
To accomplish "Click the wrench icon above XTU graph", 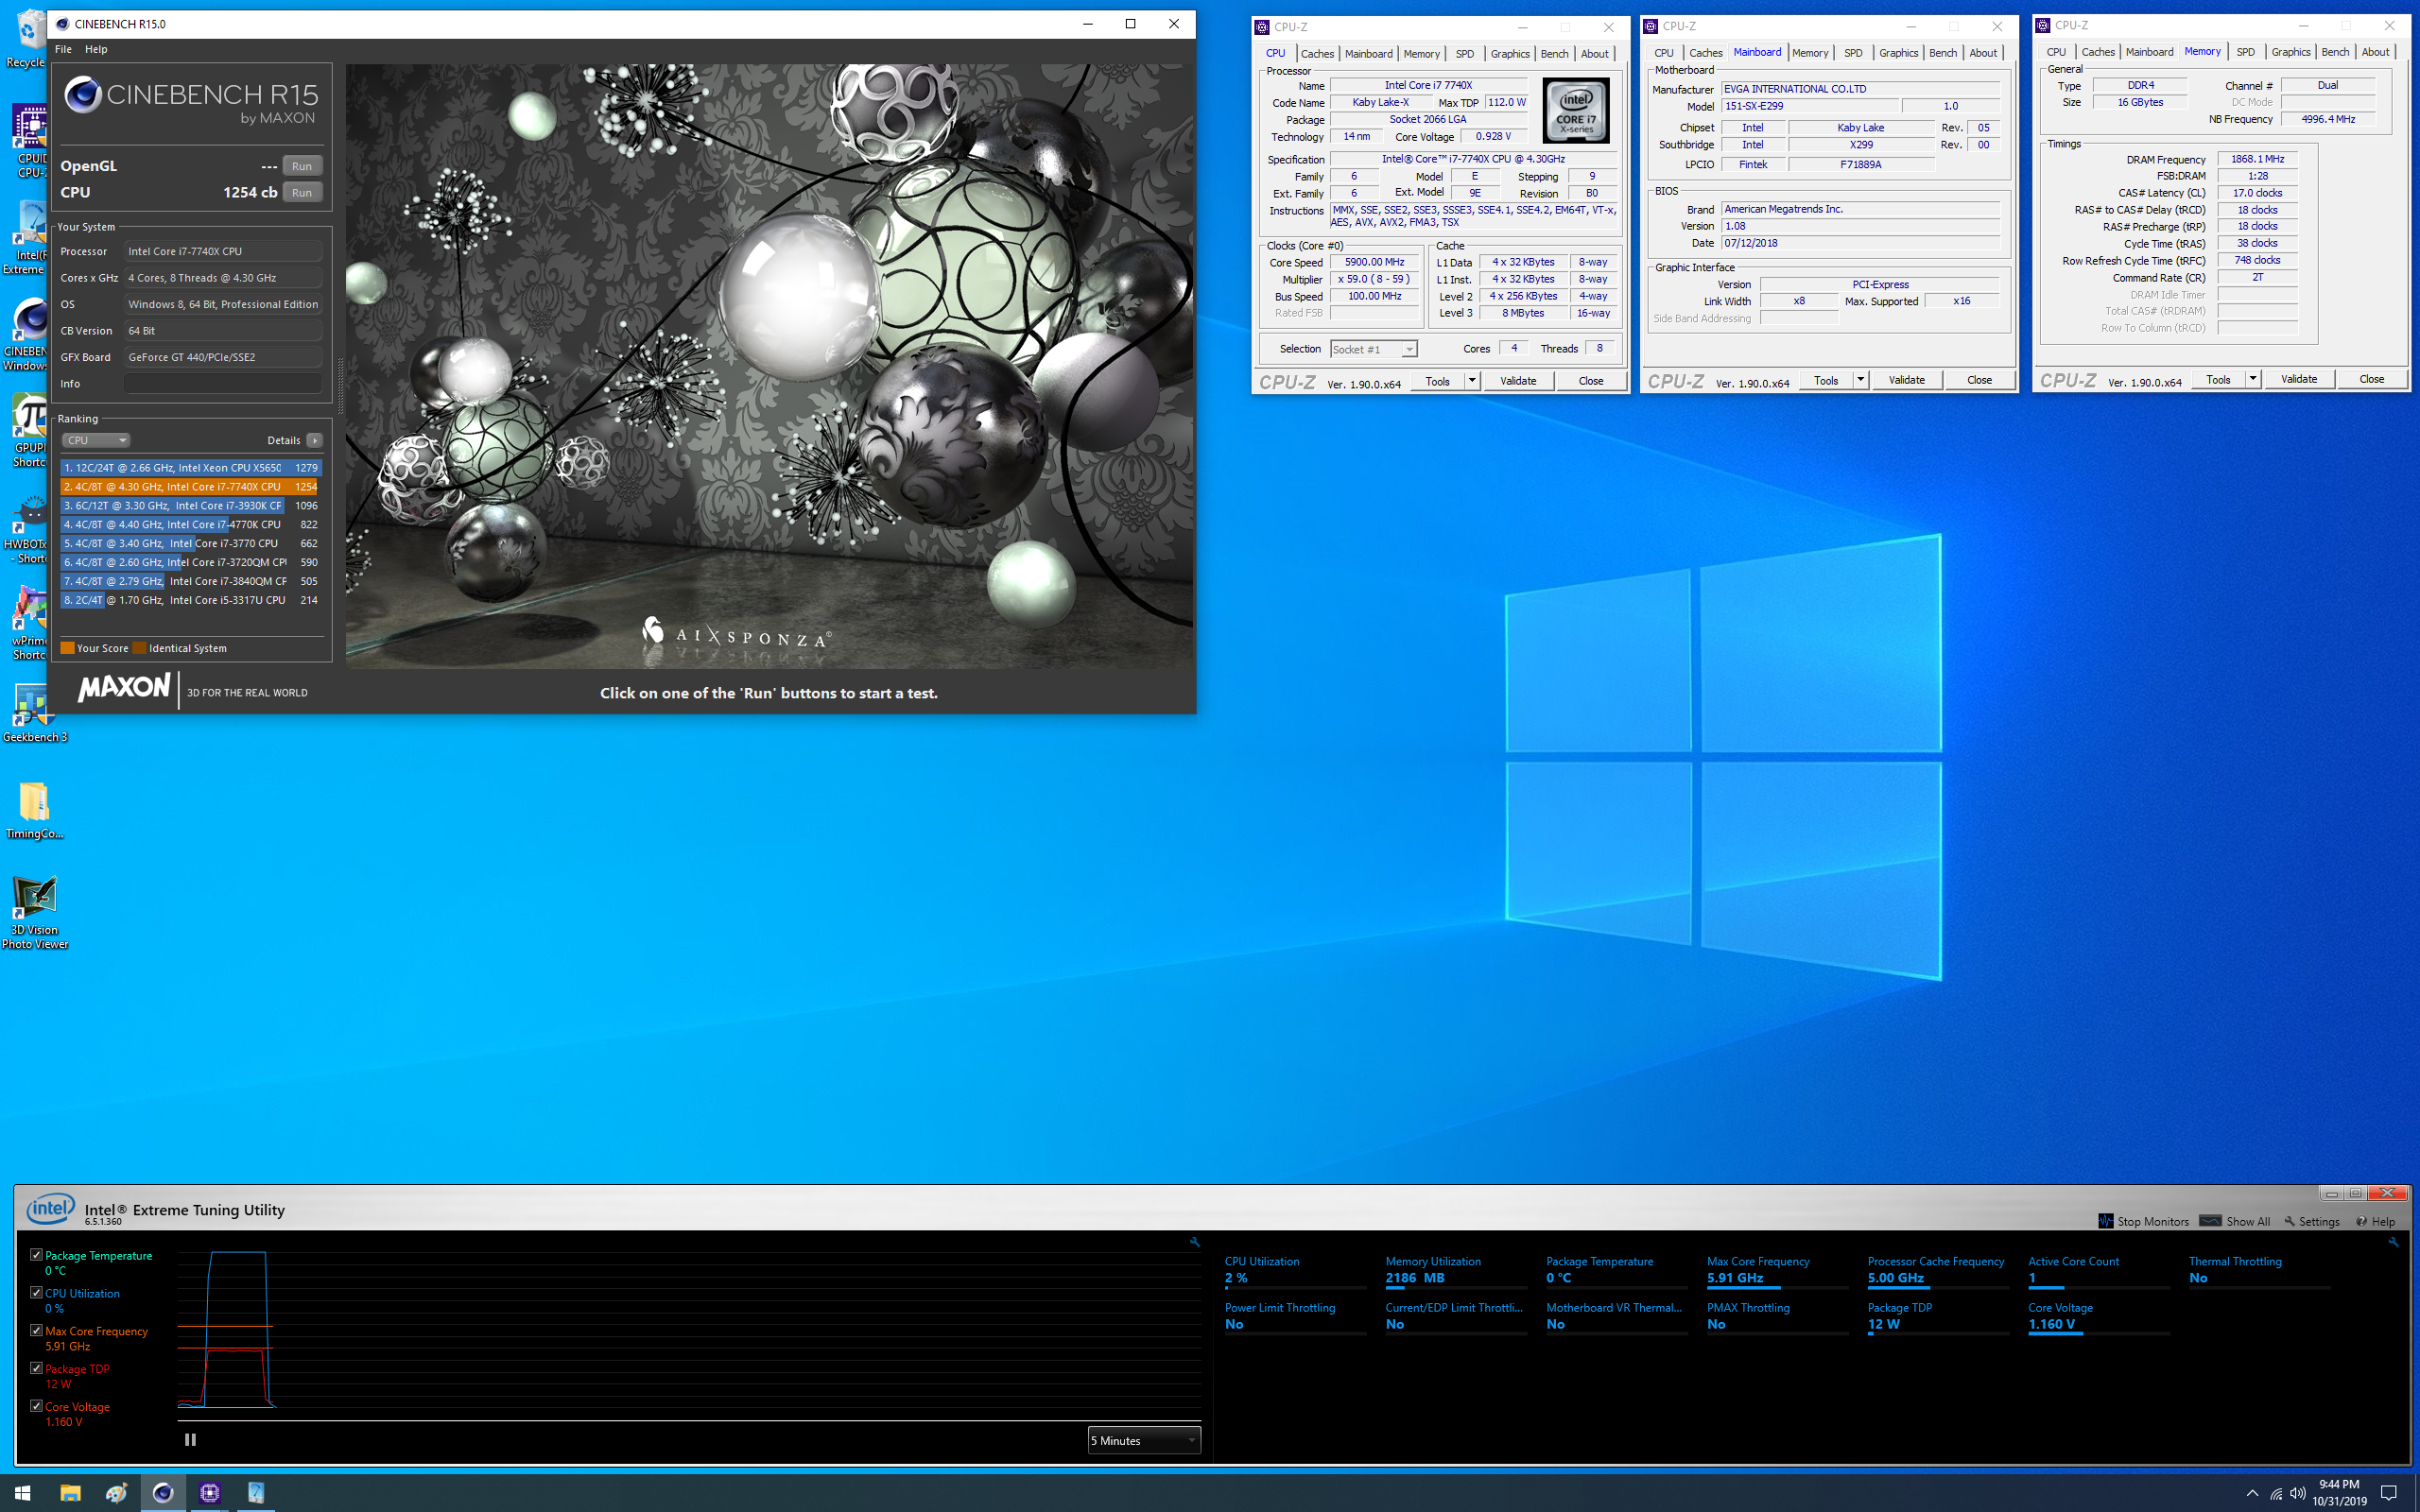I will (1194, 1242).
